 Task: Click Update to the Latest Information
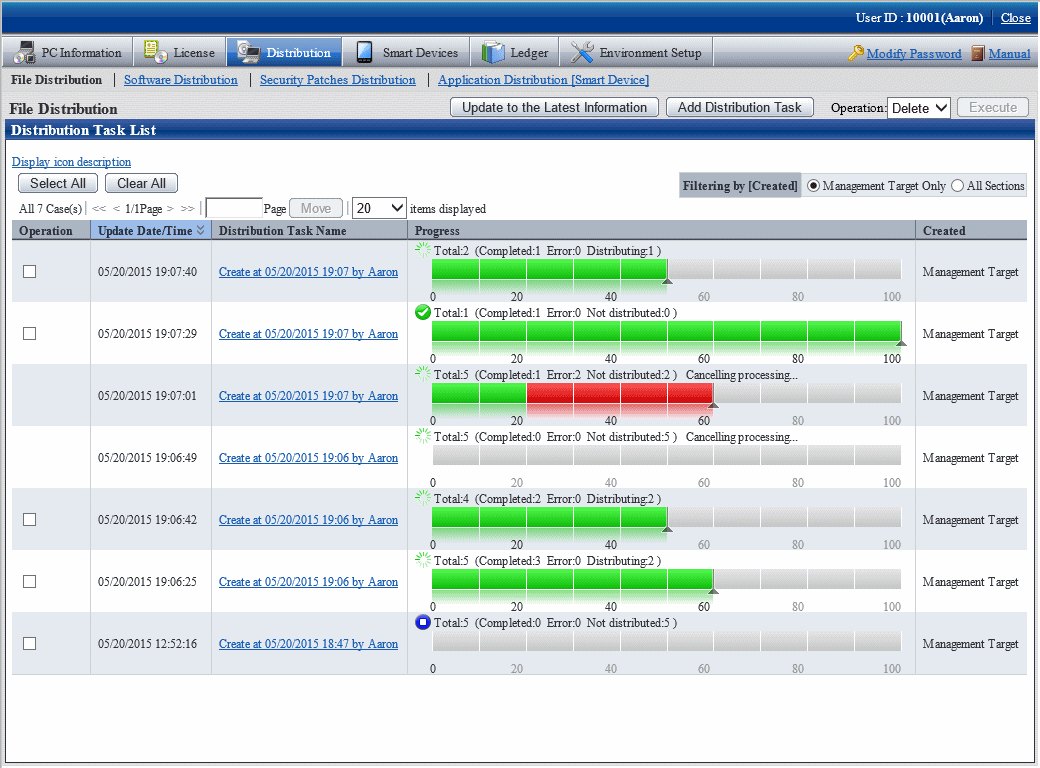point(554,108)
